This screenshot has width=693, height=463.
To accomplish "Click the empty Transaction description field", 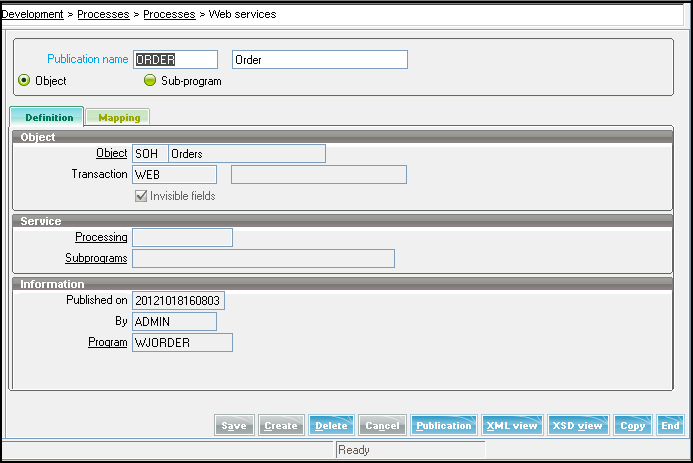I will click(x=319, y=175).
